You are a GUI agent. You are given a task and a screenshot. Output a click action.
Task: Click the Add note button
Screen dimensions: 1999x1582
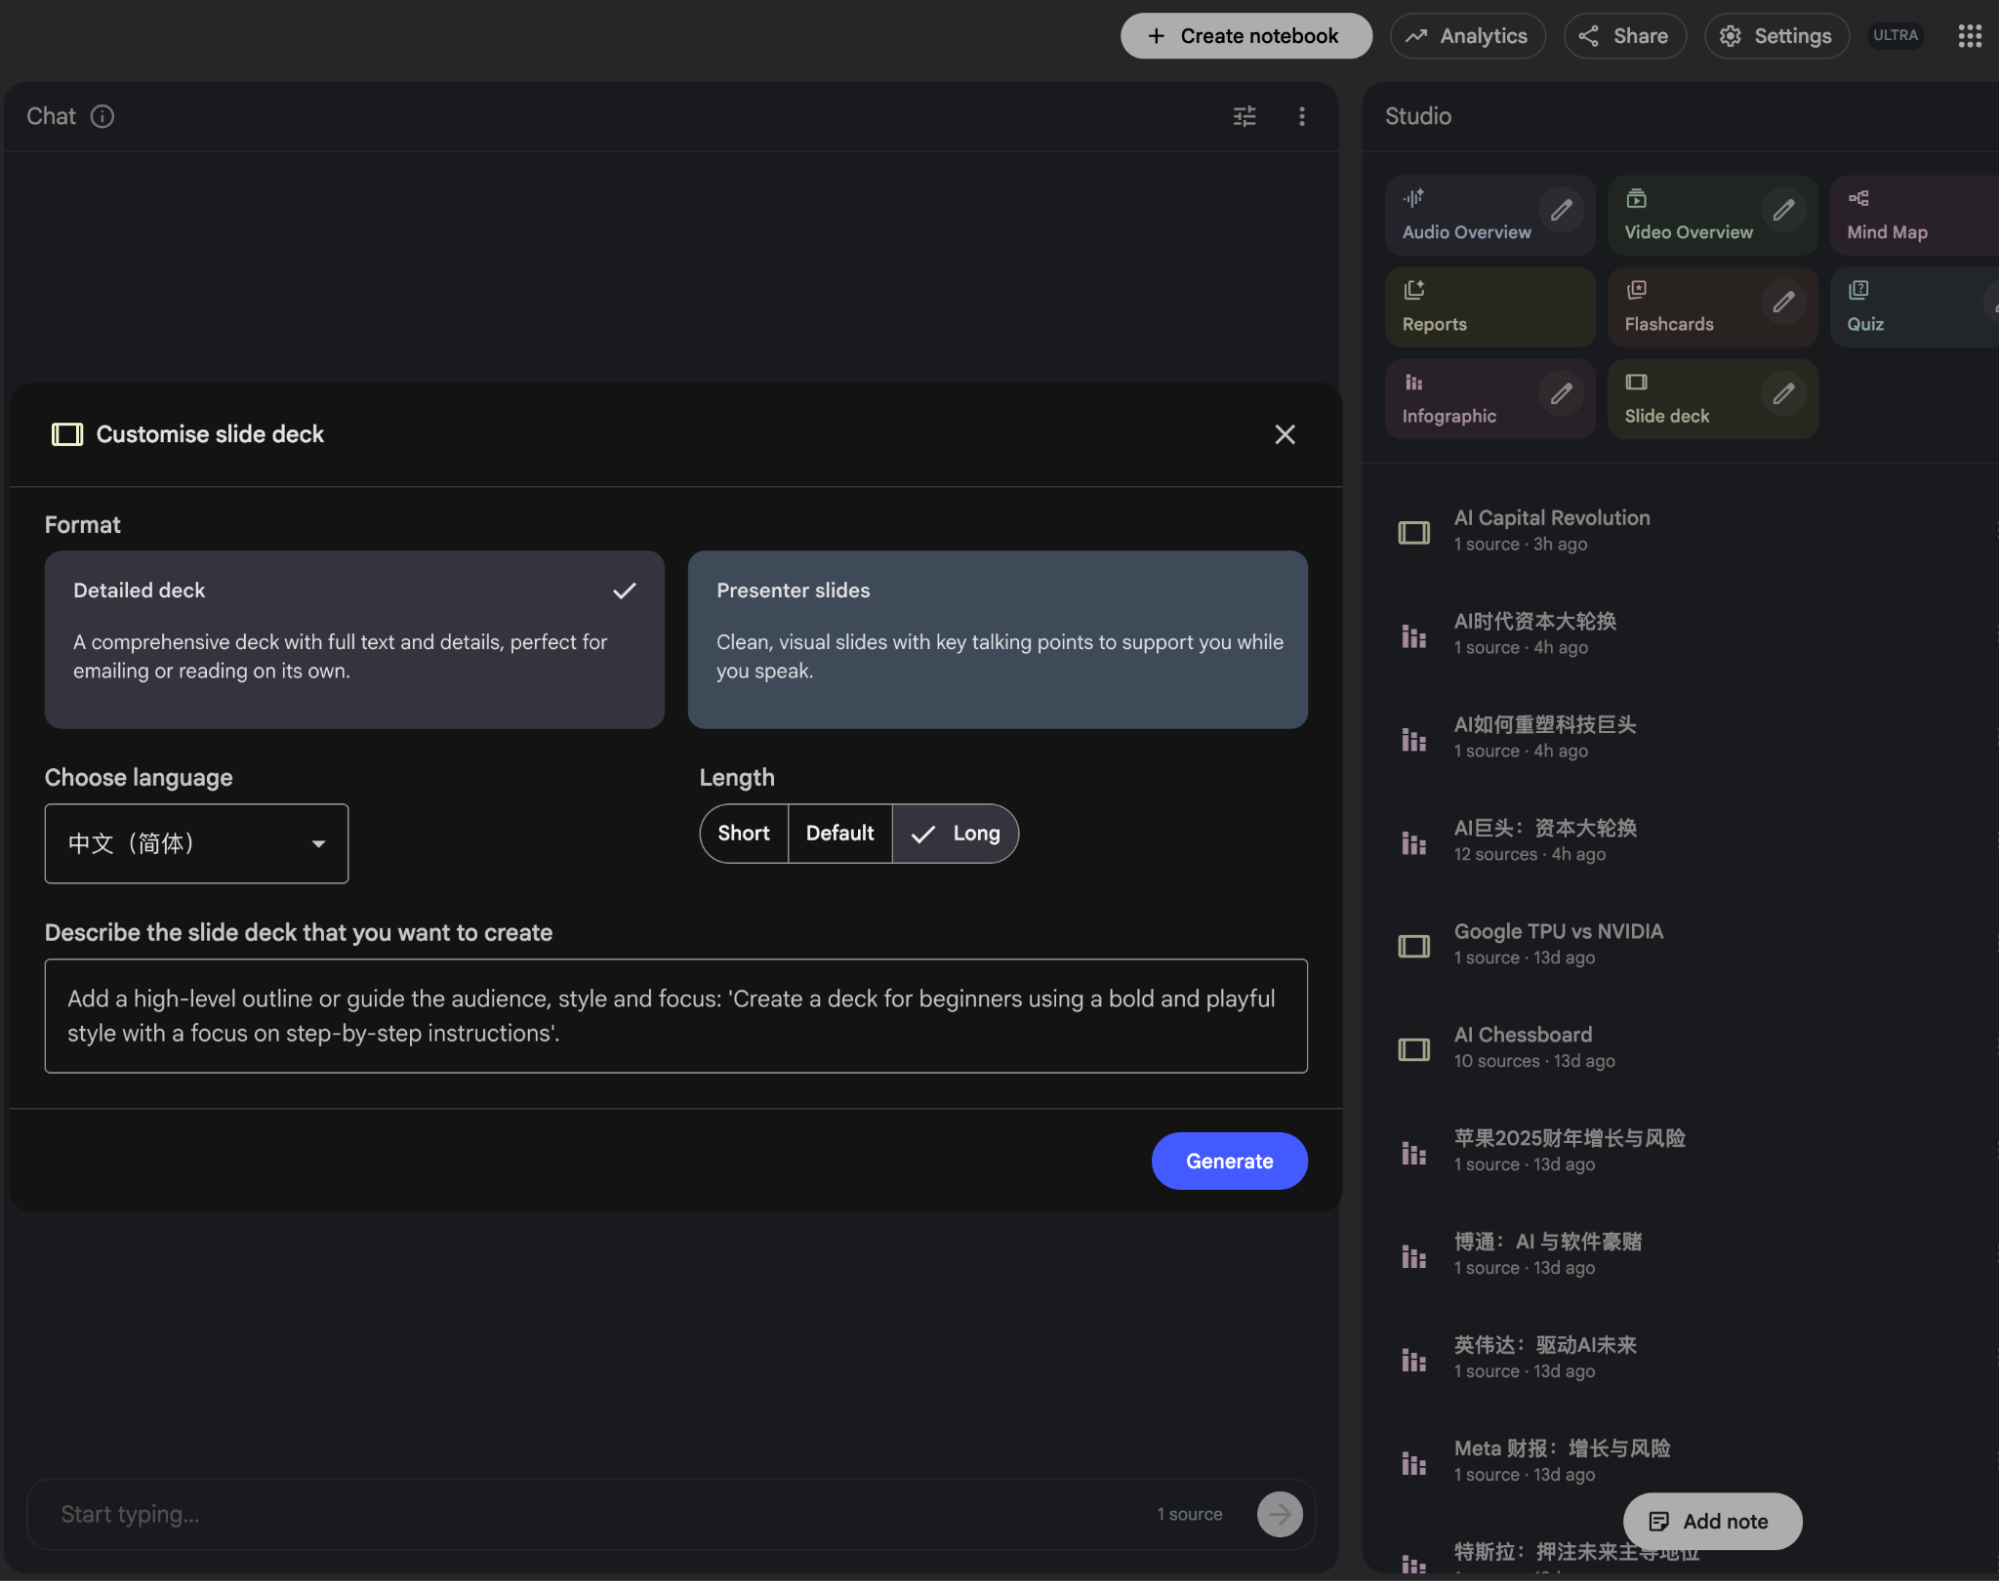point(1711,1521)
